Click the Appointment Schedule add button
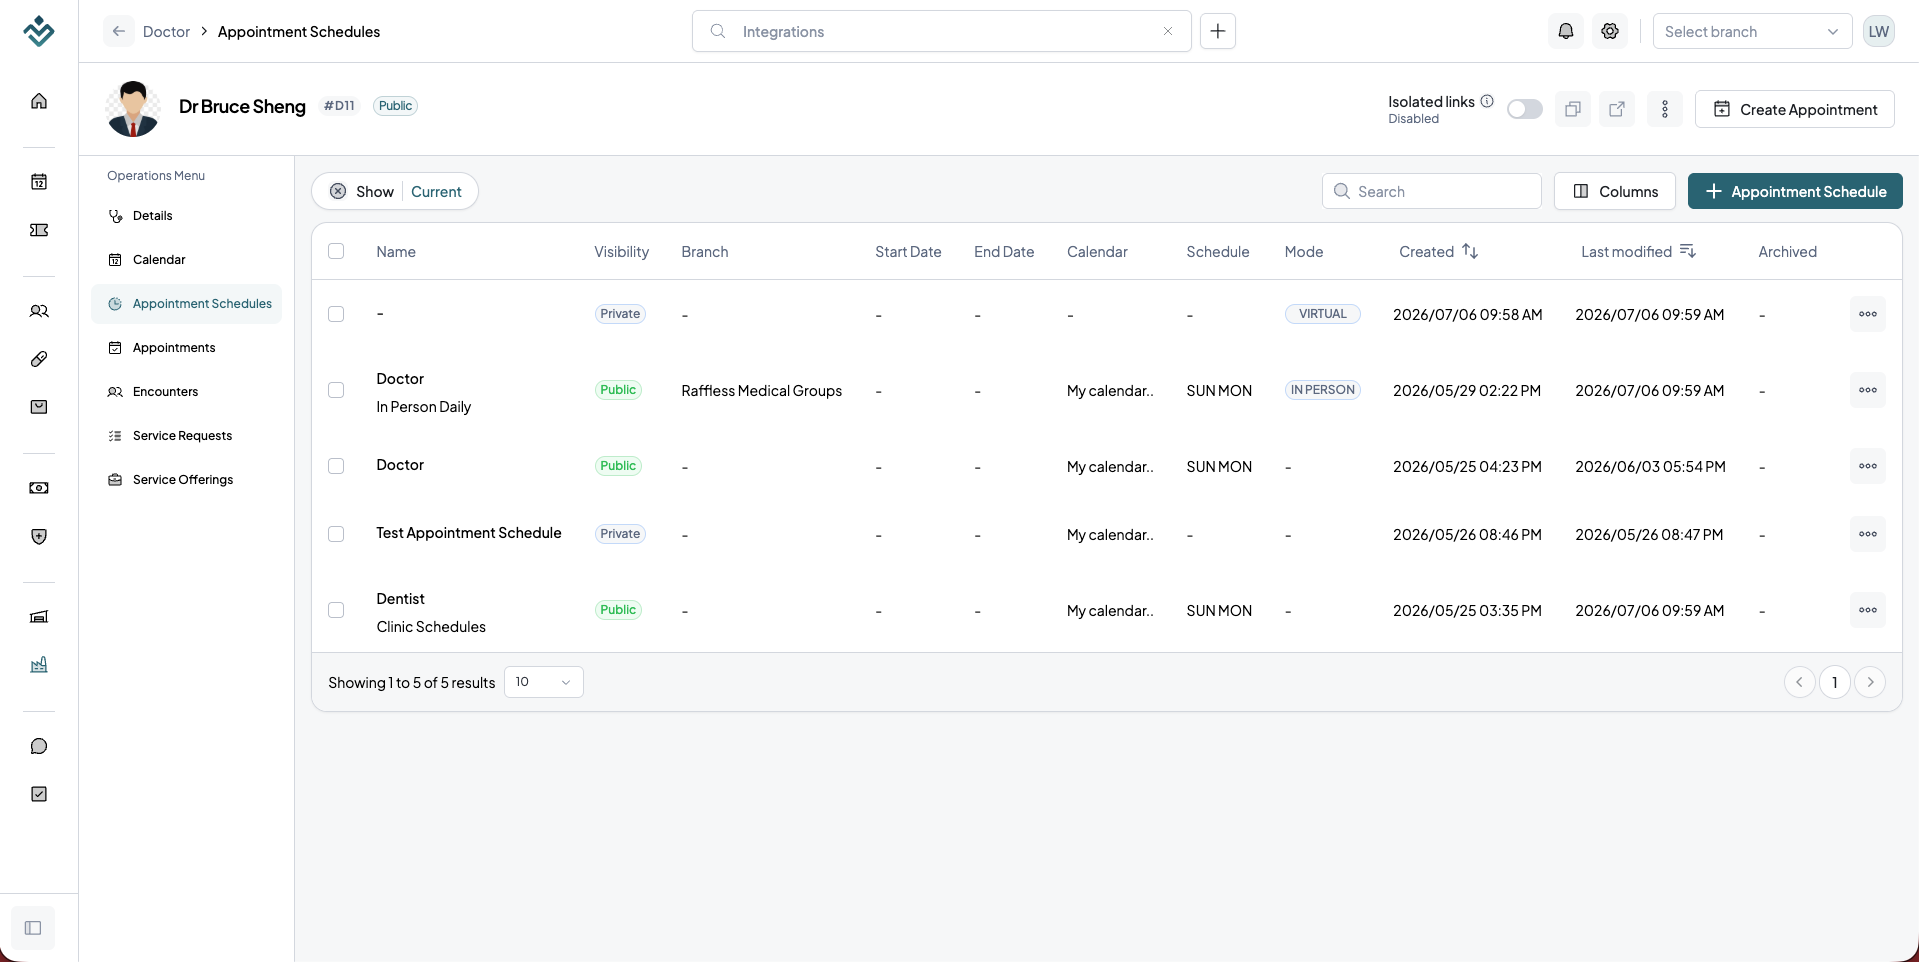The height and width of the screenshot is (962, 1919). (1795, 191)
